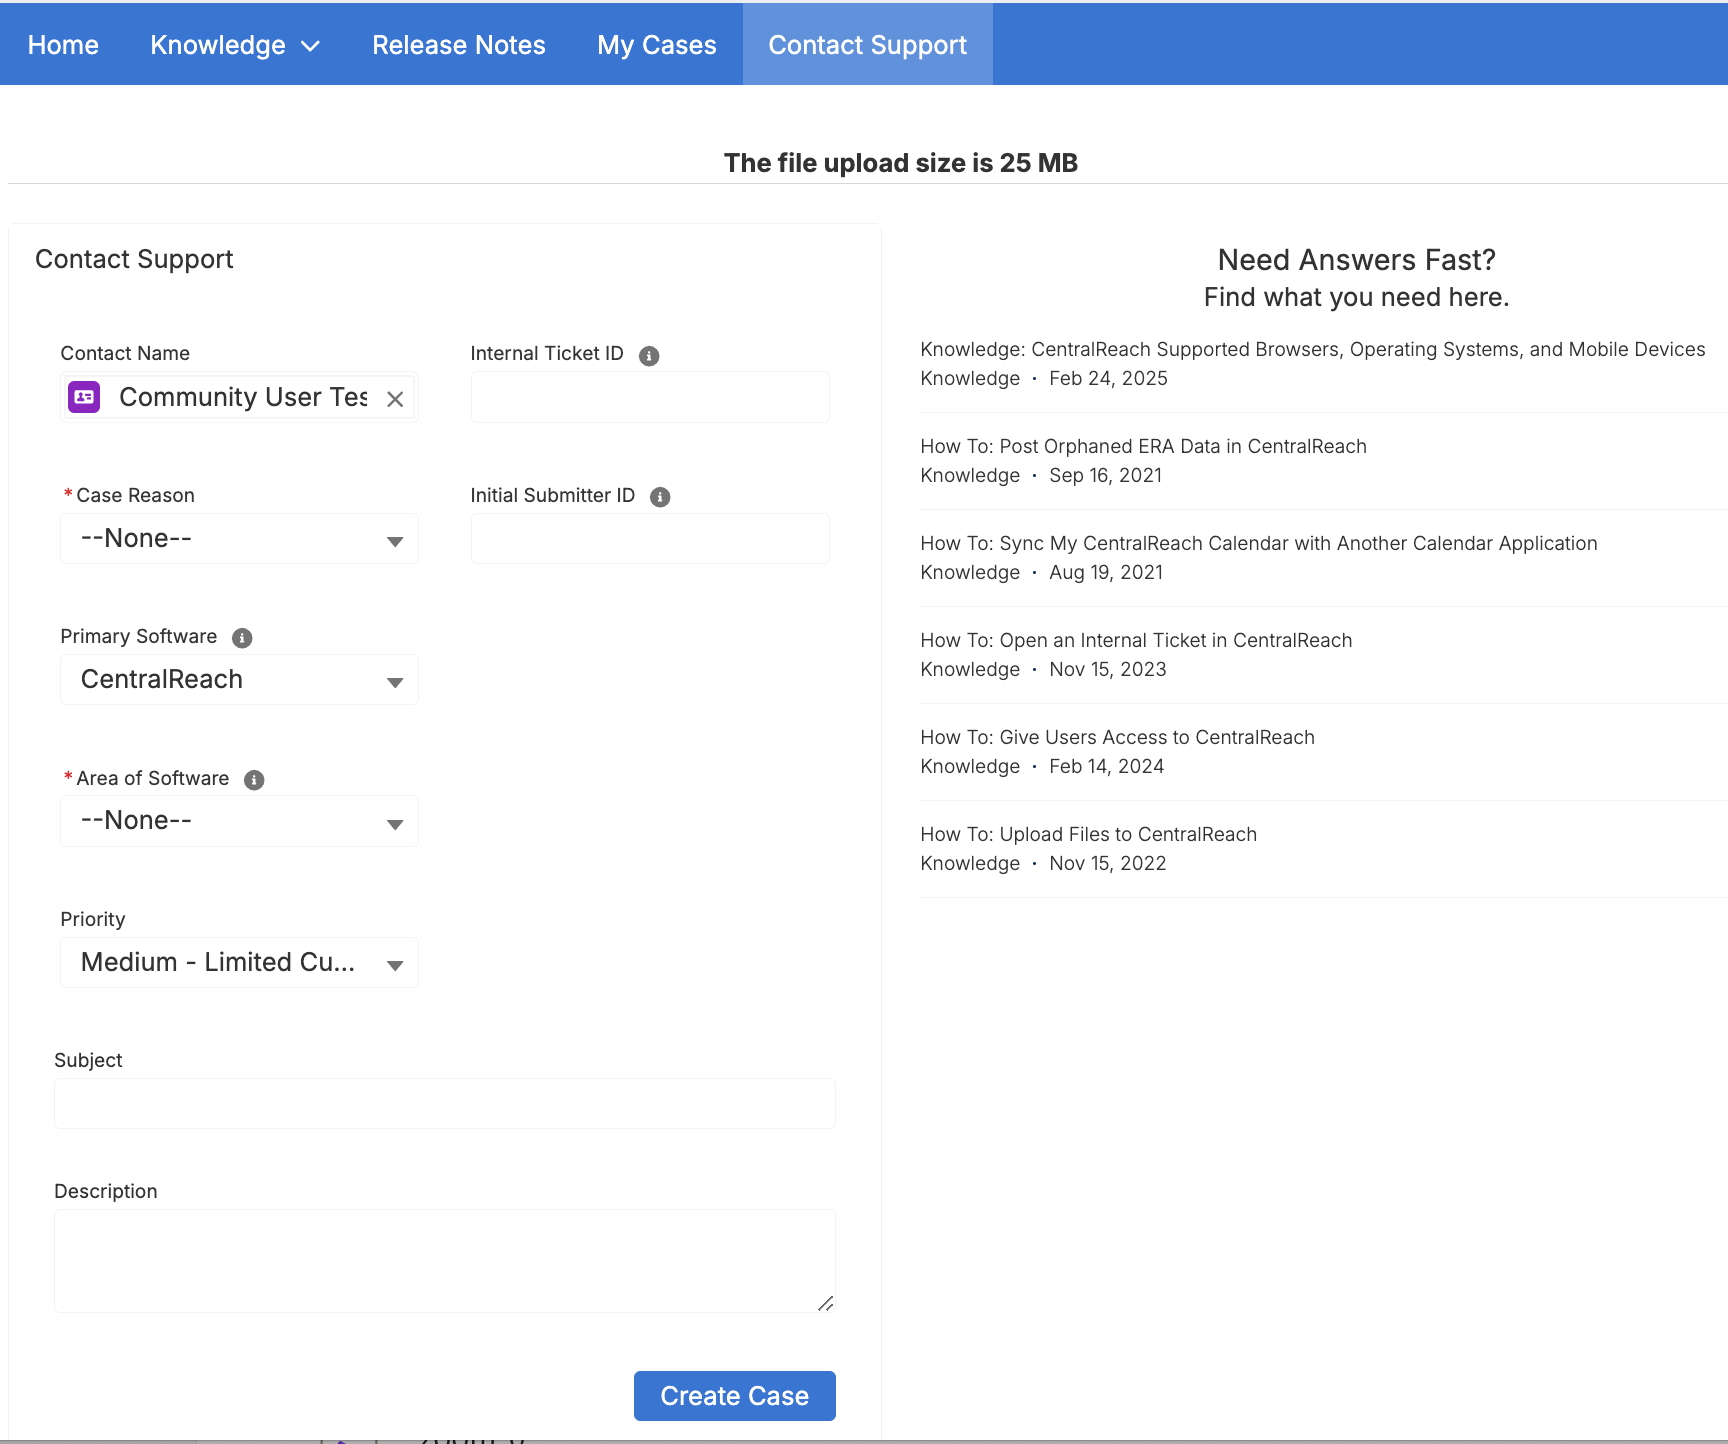
Task: Click the Area of Software info icon
Action: [x=254, y=780]
